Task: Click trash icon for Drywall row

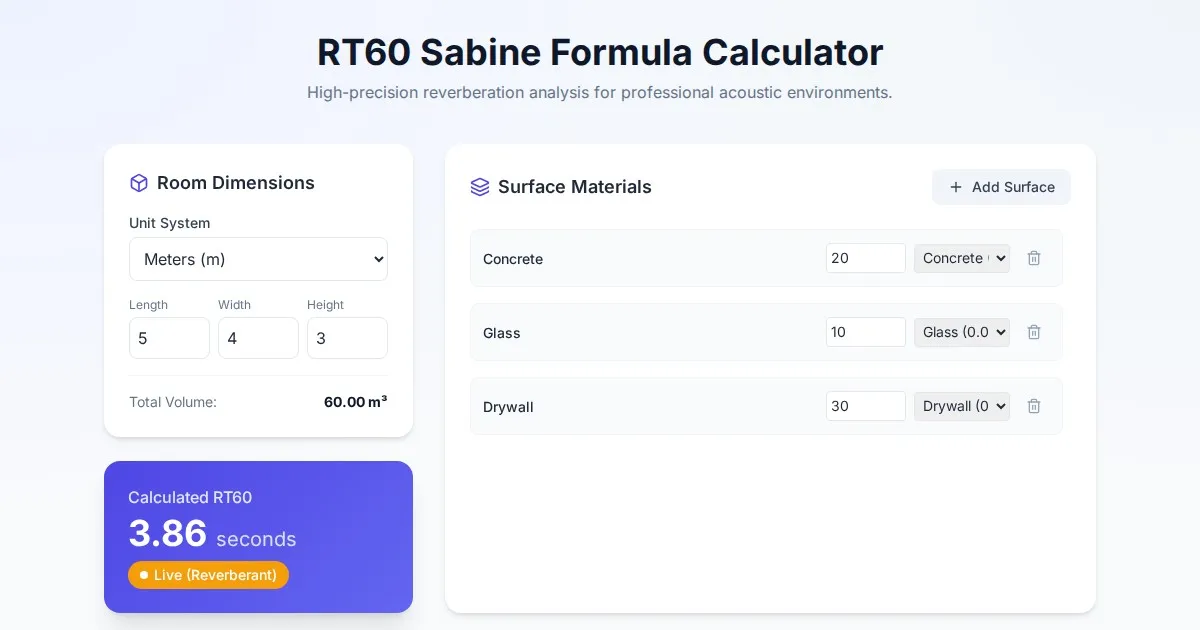Action: (1034, 406)
